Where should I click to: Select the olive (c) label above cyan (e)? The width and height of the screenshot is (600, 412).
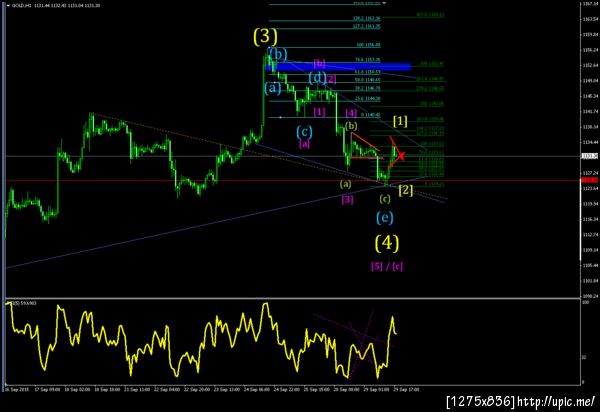pos(385,199)
